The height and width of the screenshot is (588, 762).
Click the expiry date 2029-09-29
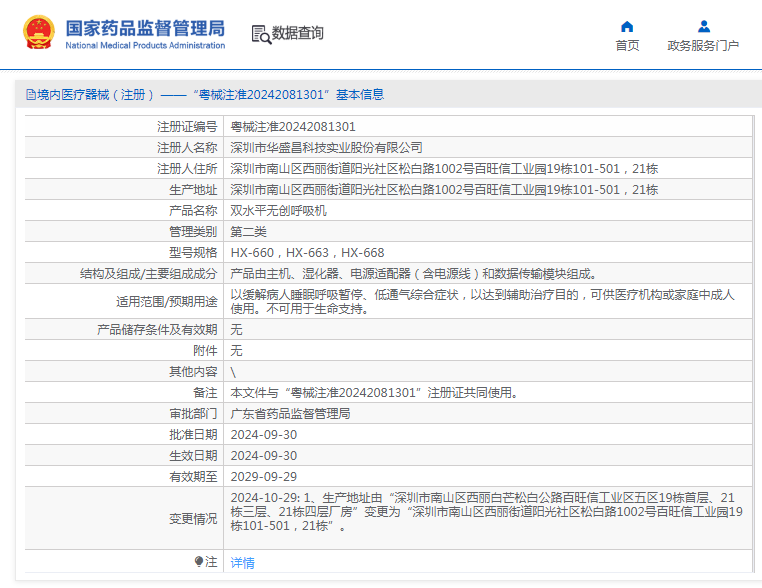264,477
